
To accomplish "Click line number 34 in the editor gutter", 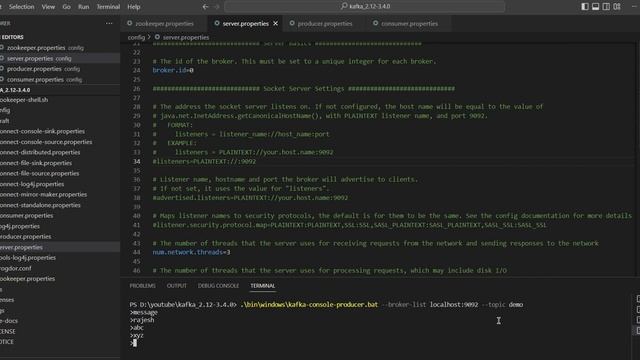I will click(x=136, y=162).
